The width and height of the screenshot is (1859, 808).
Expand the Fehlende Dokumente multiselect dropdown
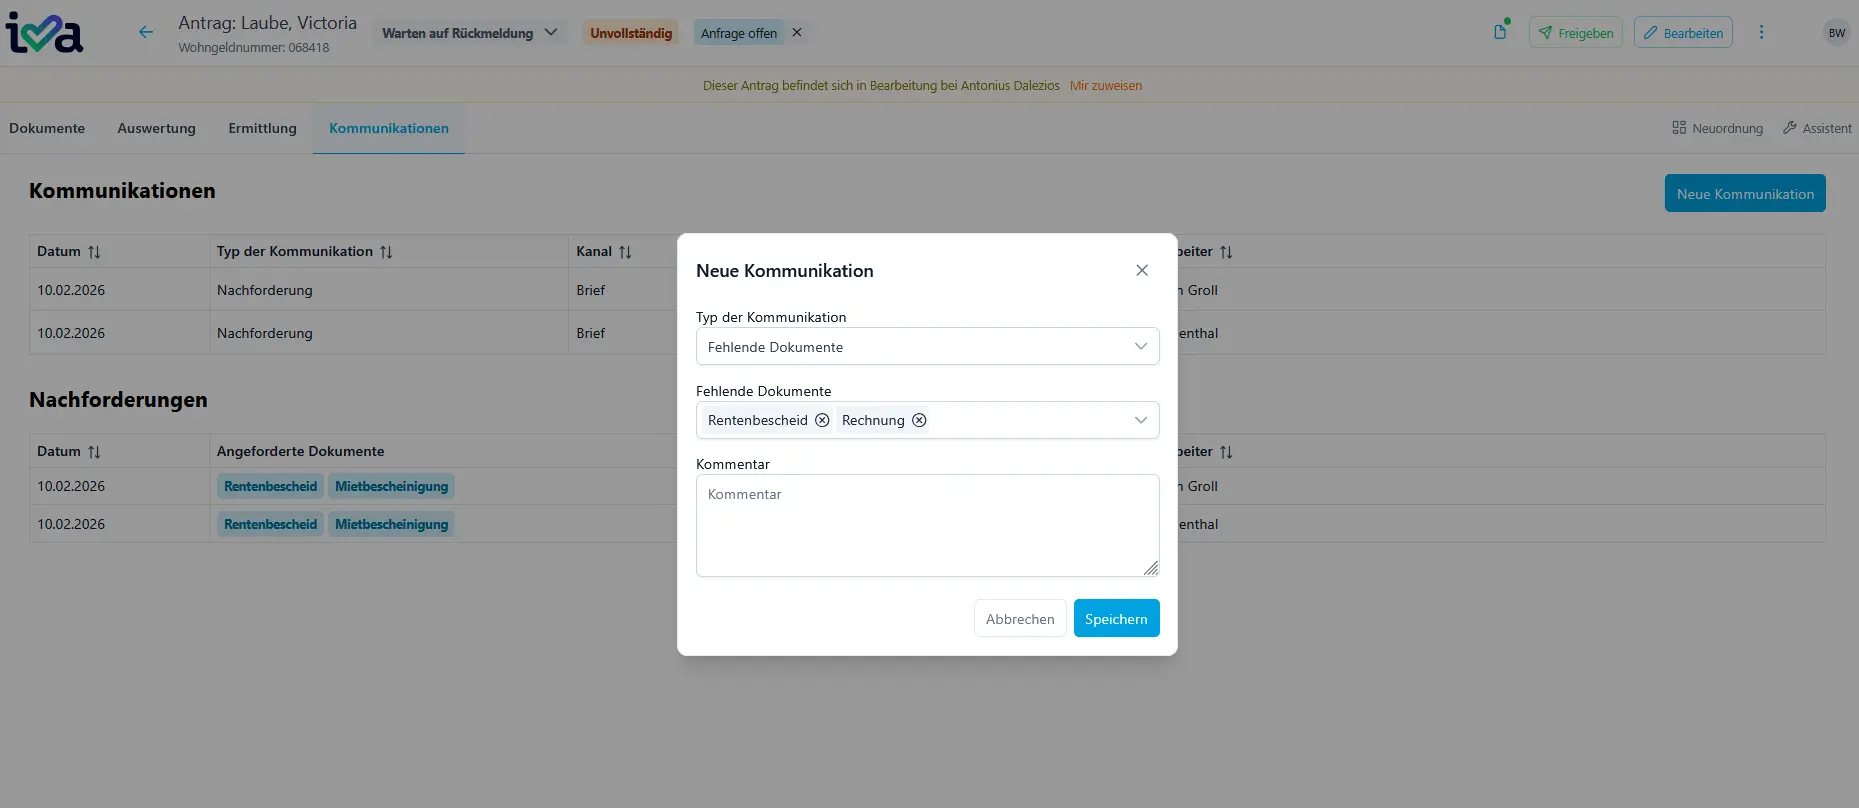point(1140,420)
